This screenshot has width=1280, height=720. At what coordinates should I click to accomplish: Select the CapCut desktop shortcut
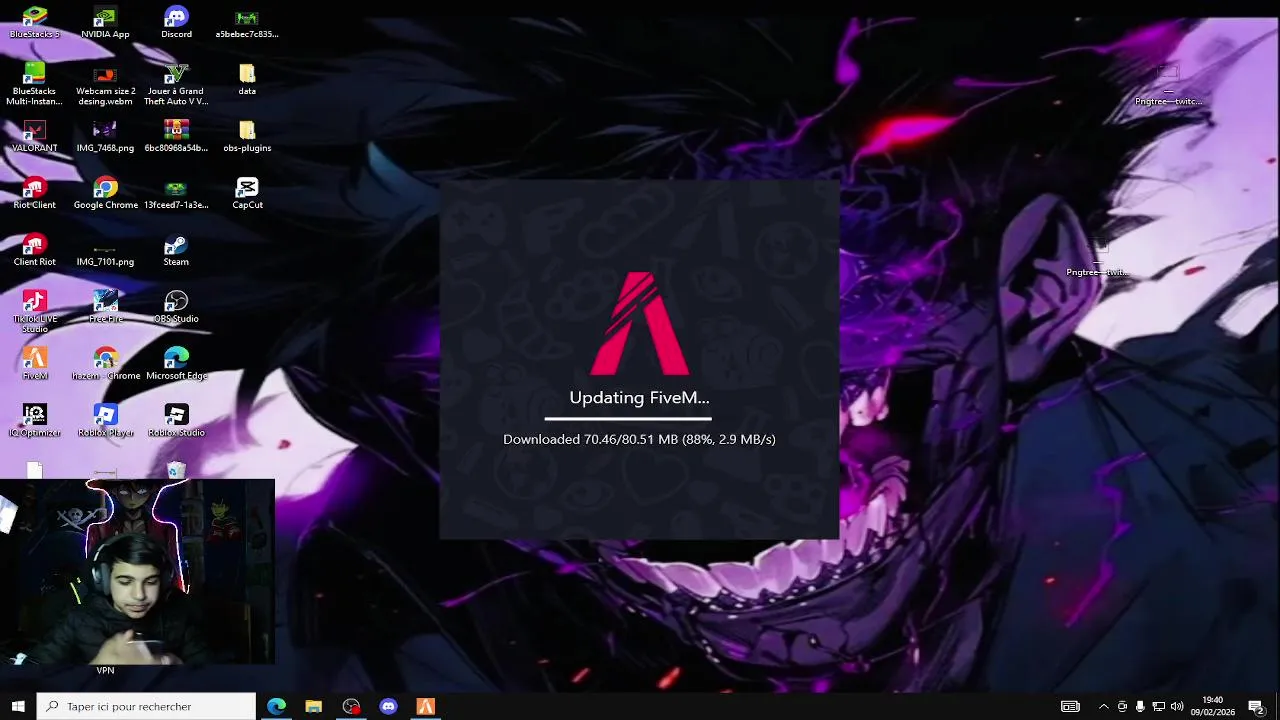coord(247,194)
